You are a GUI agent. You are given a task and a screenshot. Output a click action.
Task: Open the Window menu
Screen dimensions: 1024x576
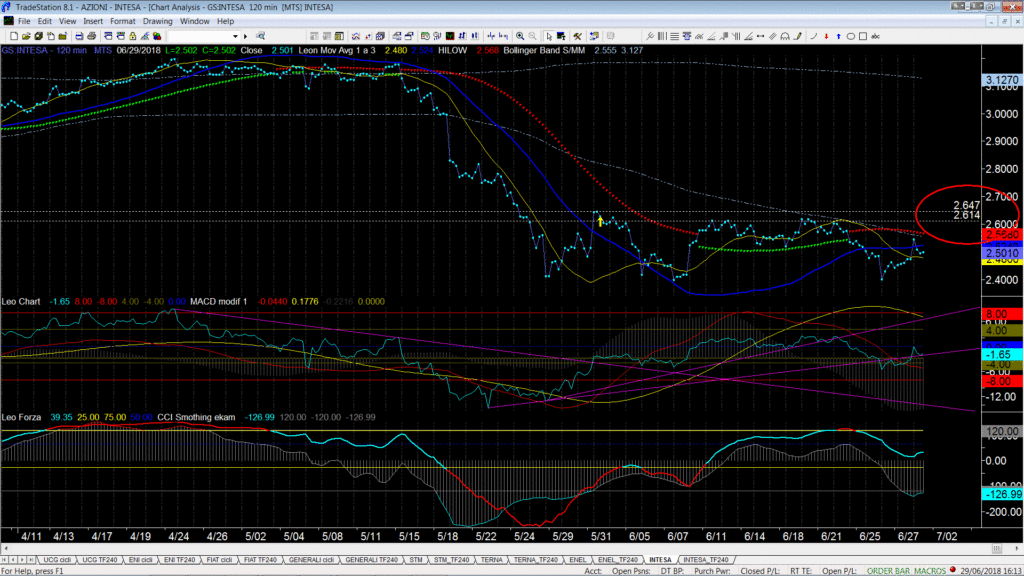click(x=195, y=21)
